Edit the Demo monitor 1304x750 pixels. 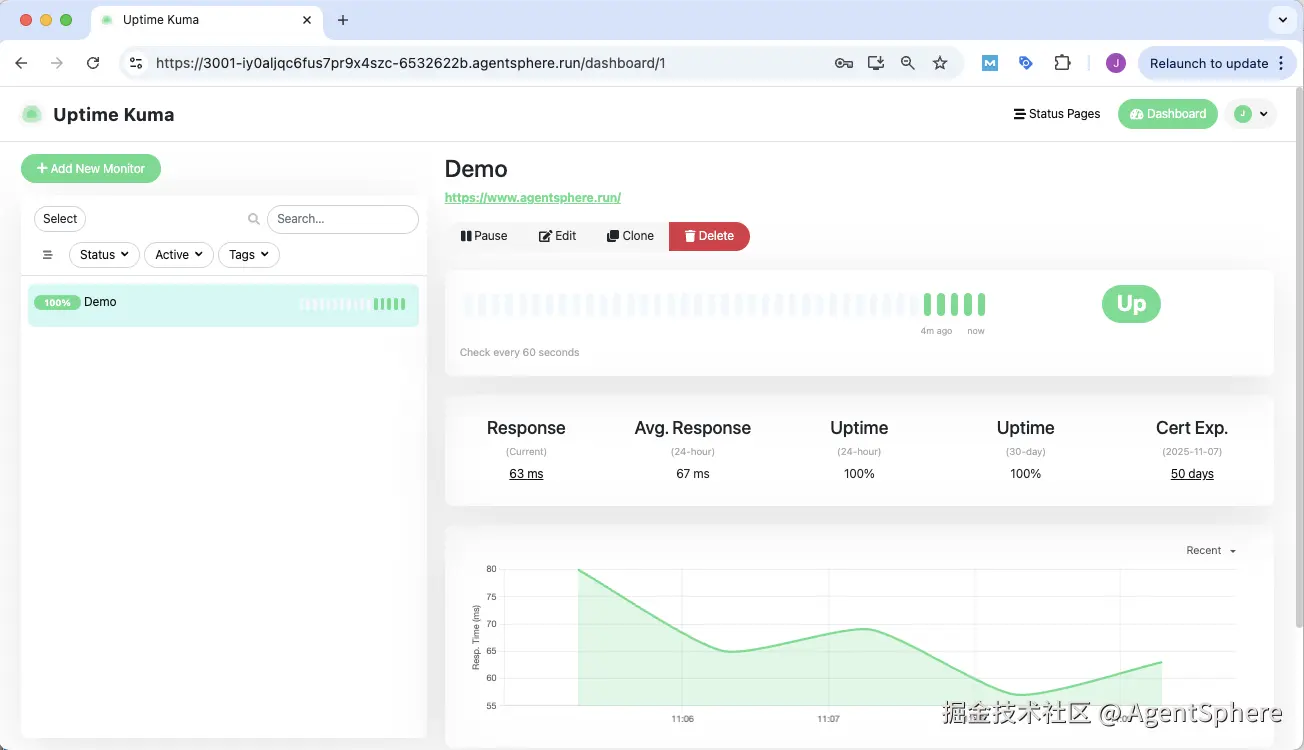pyautogui.click(x=557, y=236)
